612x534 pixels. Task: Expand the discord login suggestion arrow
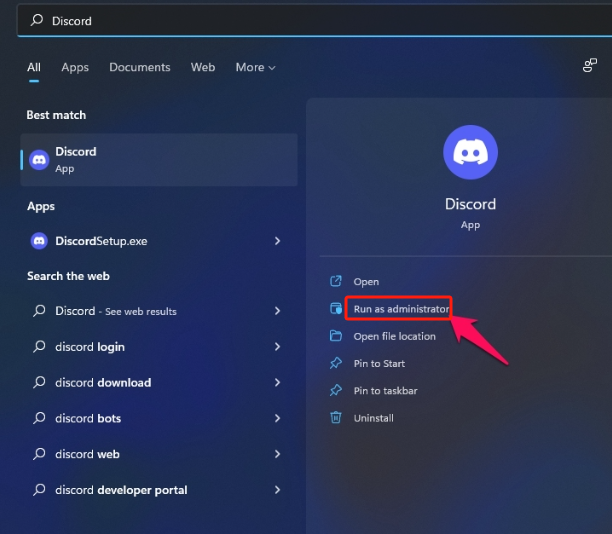tap(277, 347)
